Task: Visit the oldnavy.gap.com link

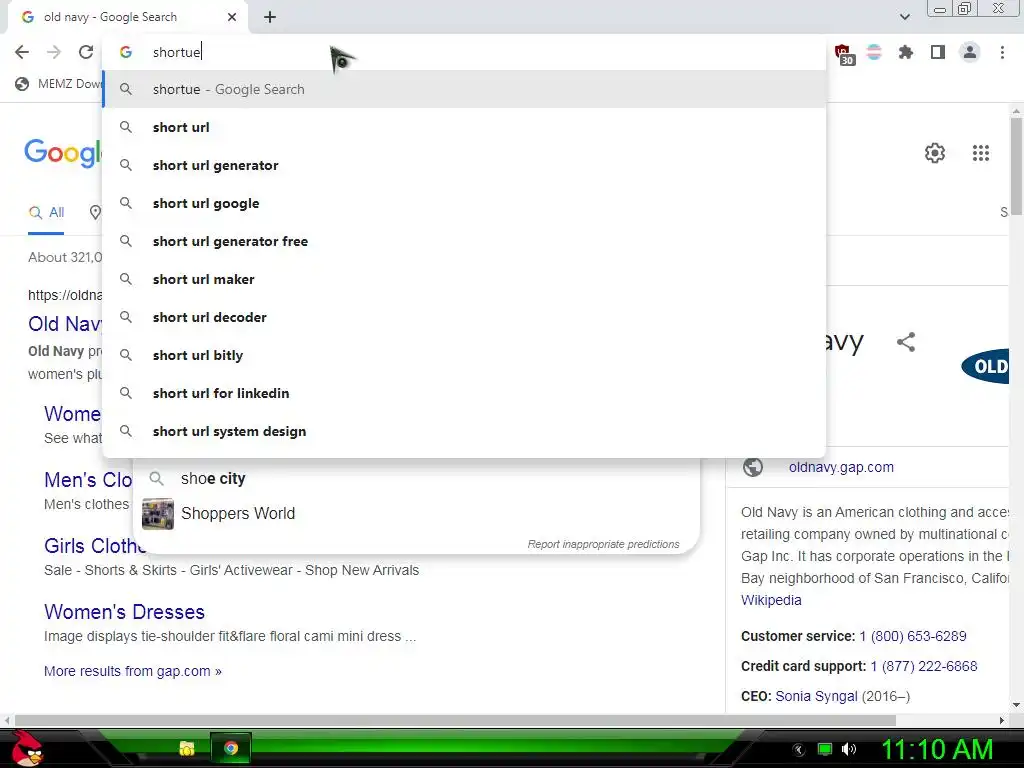Action: [841, 468]
